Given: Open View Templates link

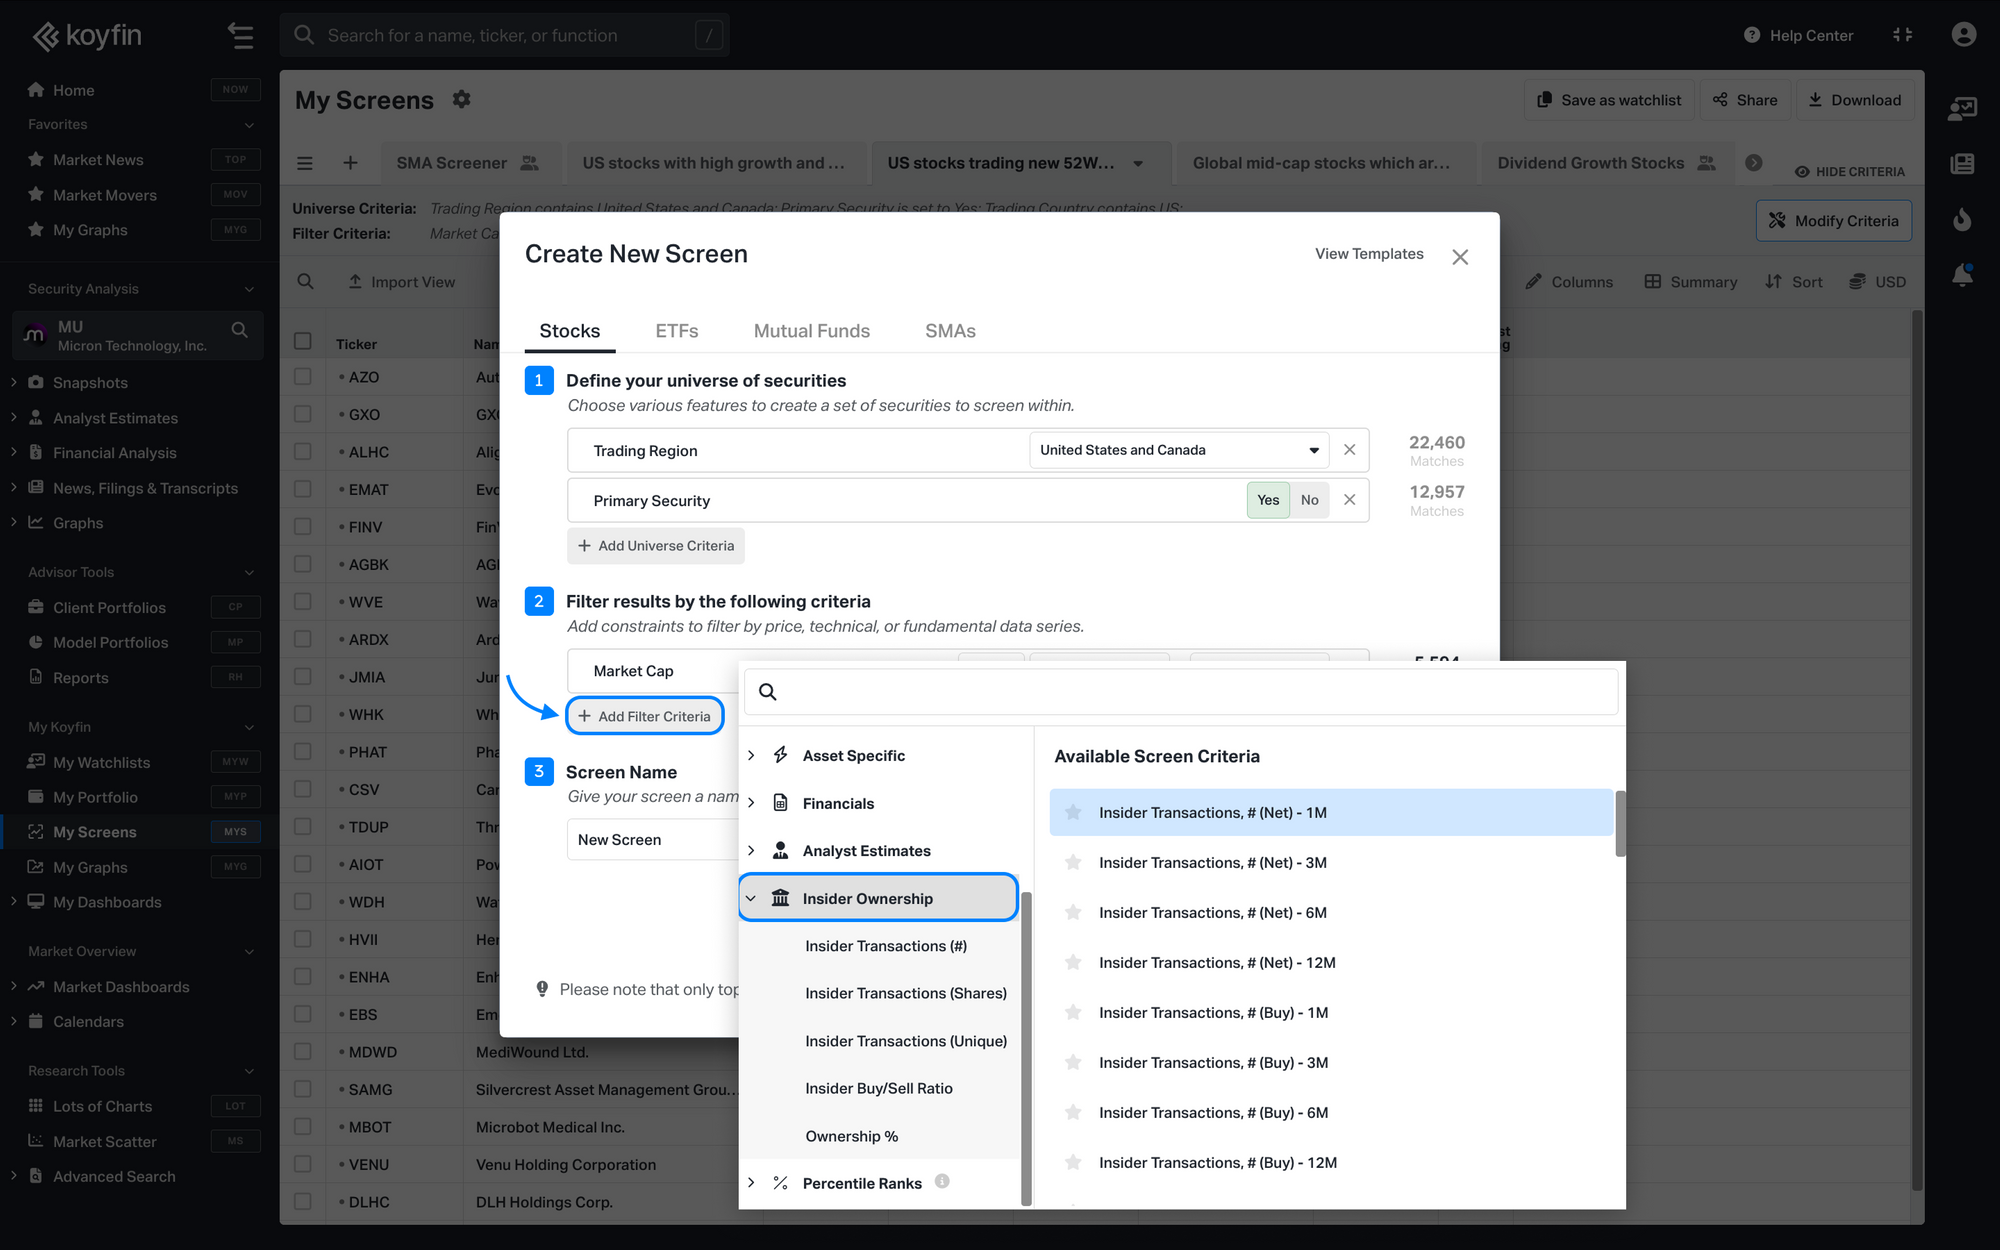Looking at the screenshot, I should (x=1369, y=254).
